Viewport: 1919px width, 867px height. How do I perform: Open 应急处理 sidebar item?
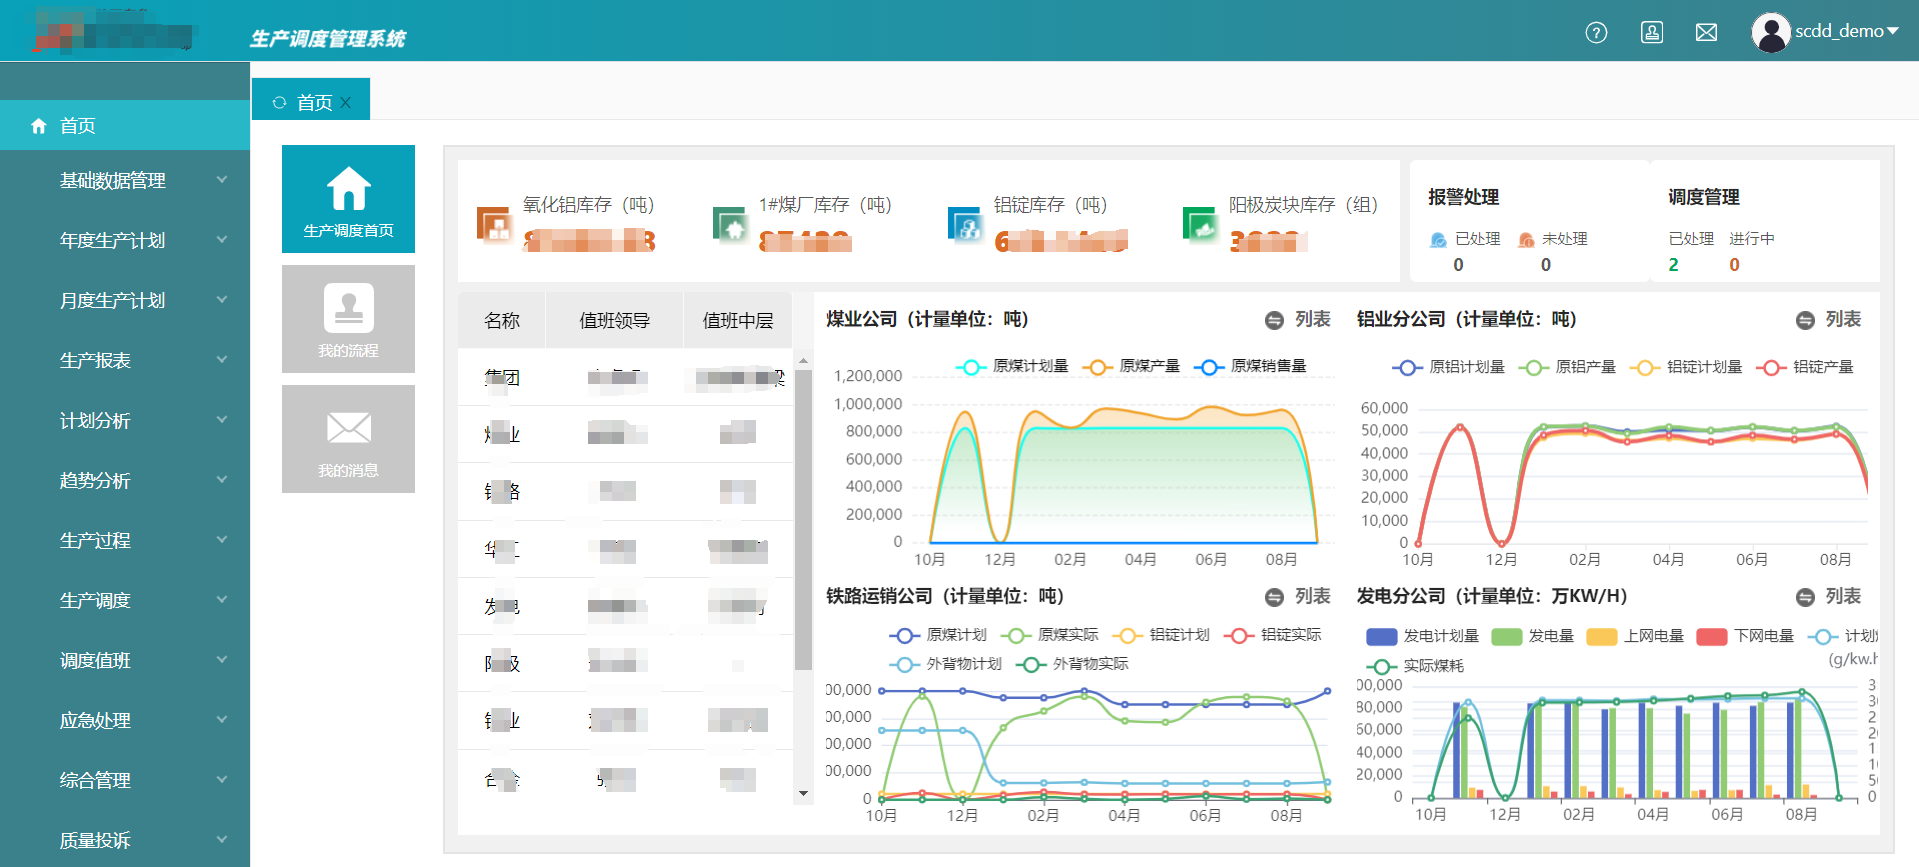125,720
